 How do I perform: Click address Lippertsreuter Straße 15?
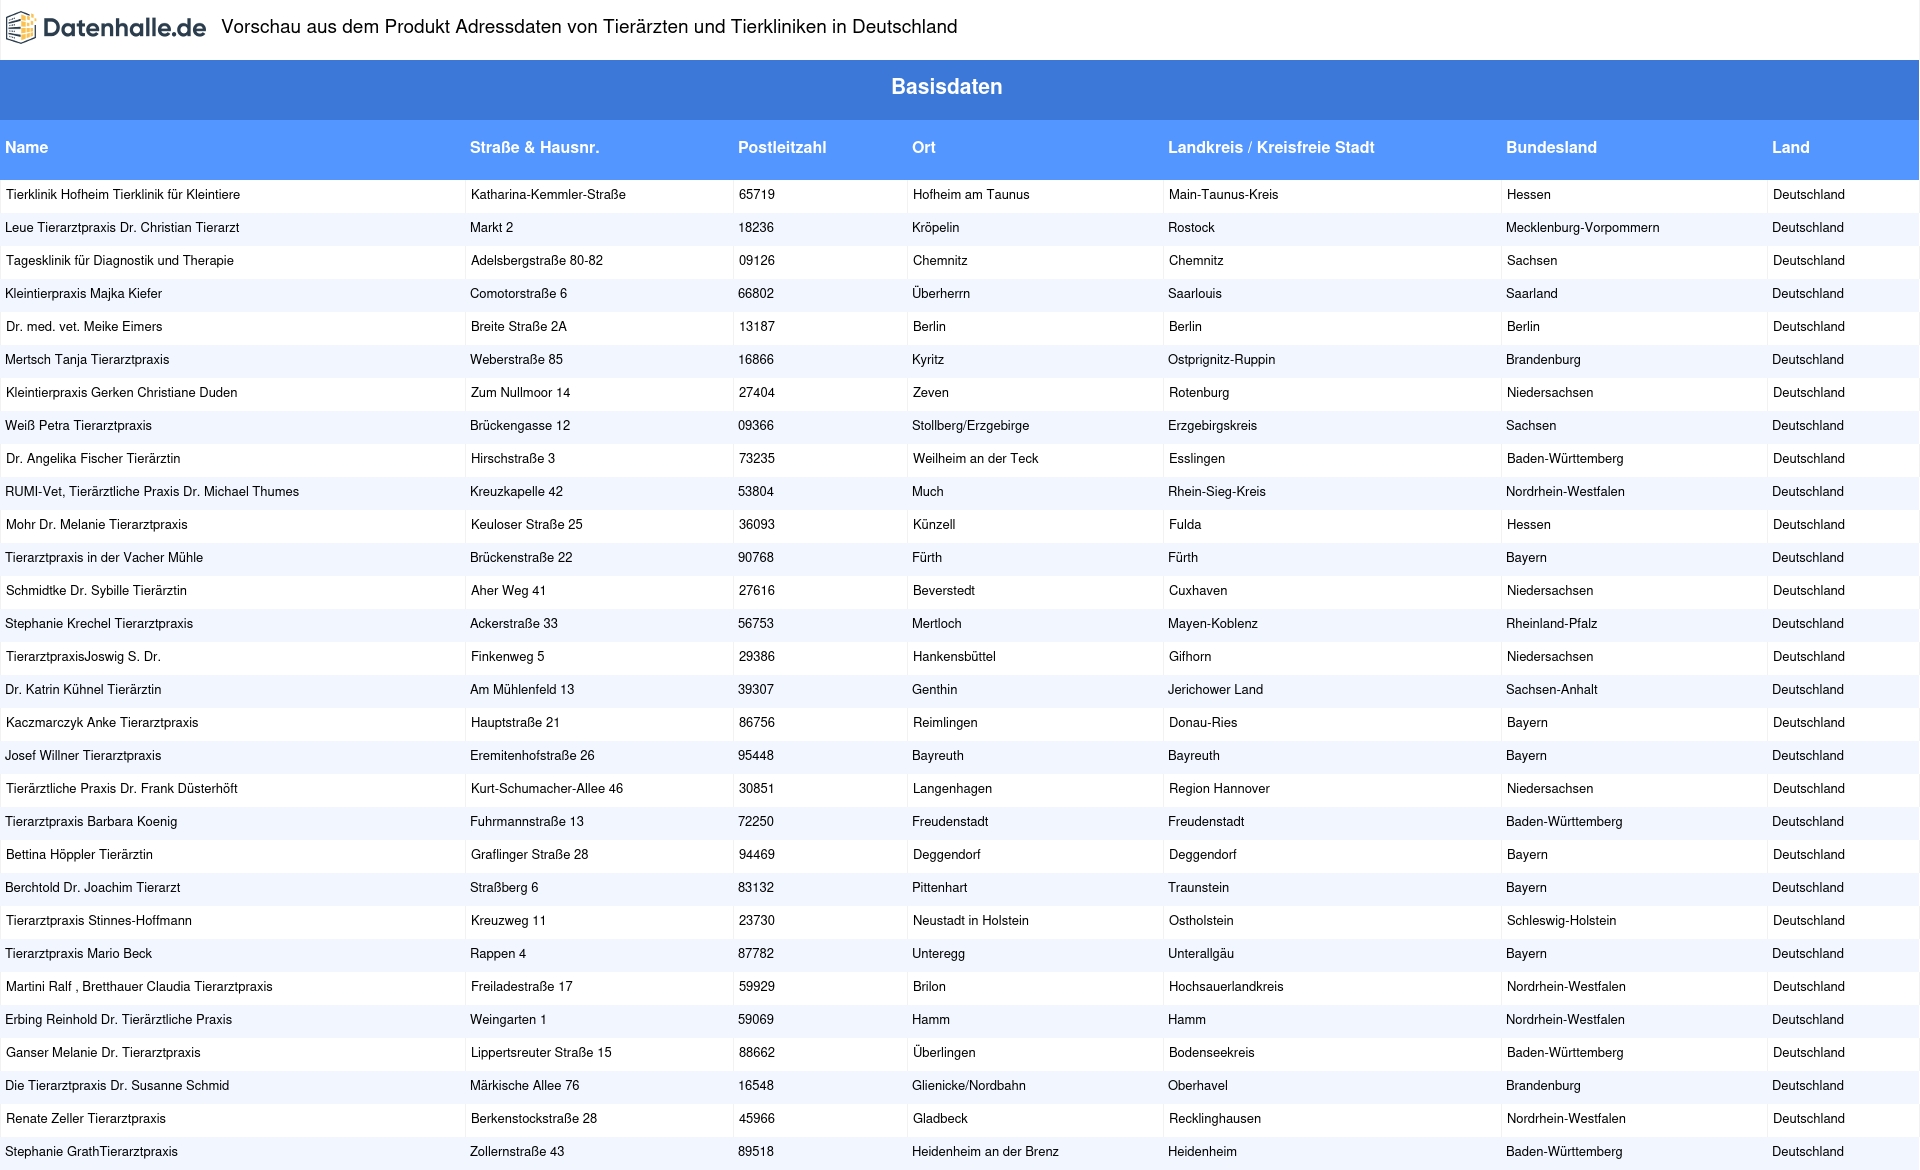(541, 1053)
